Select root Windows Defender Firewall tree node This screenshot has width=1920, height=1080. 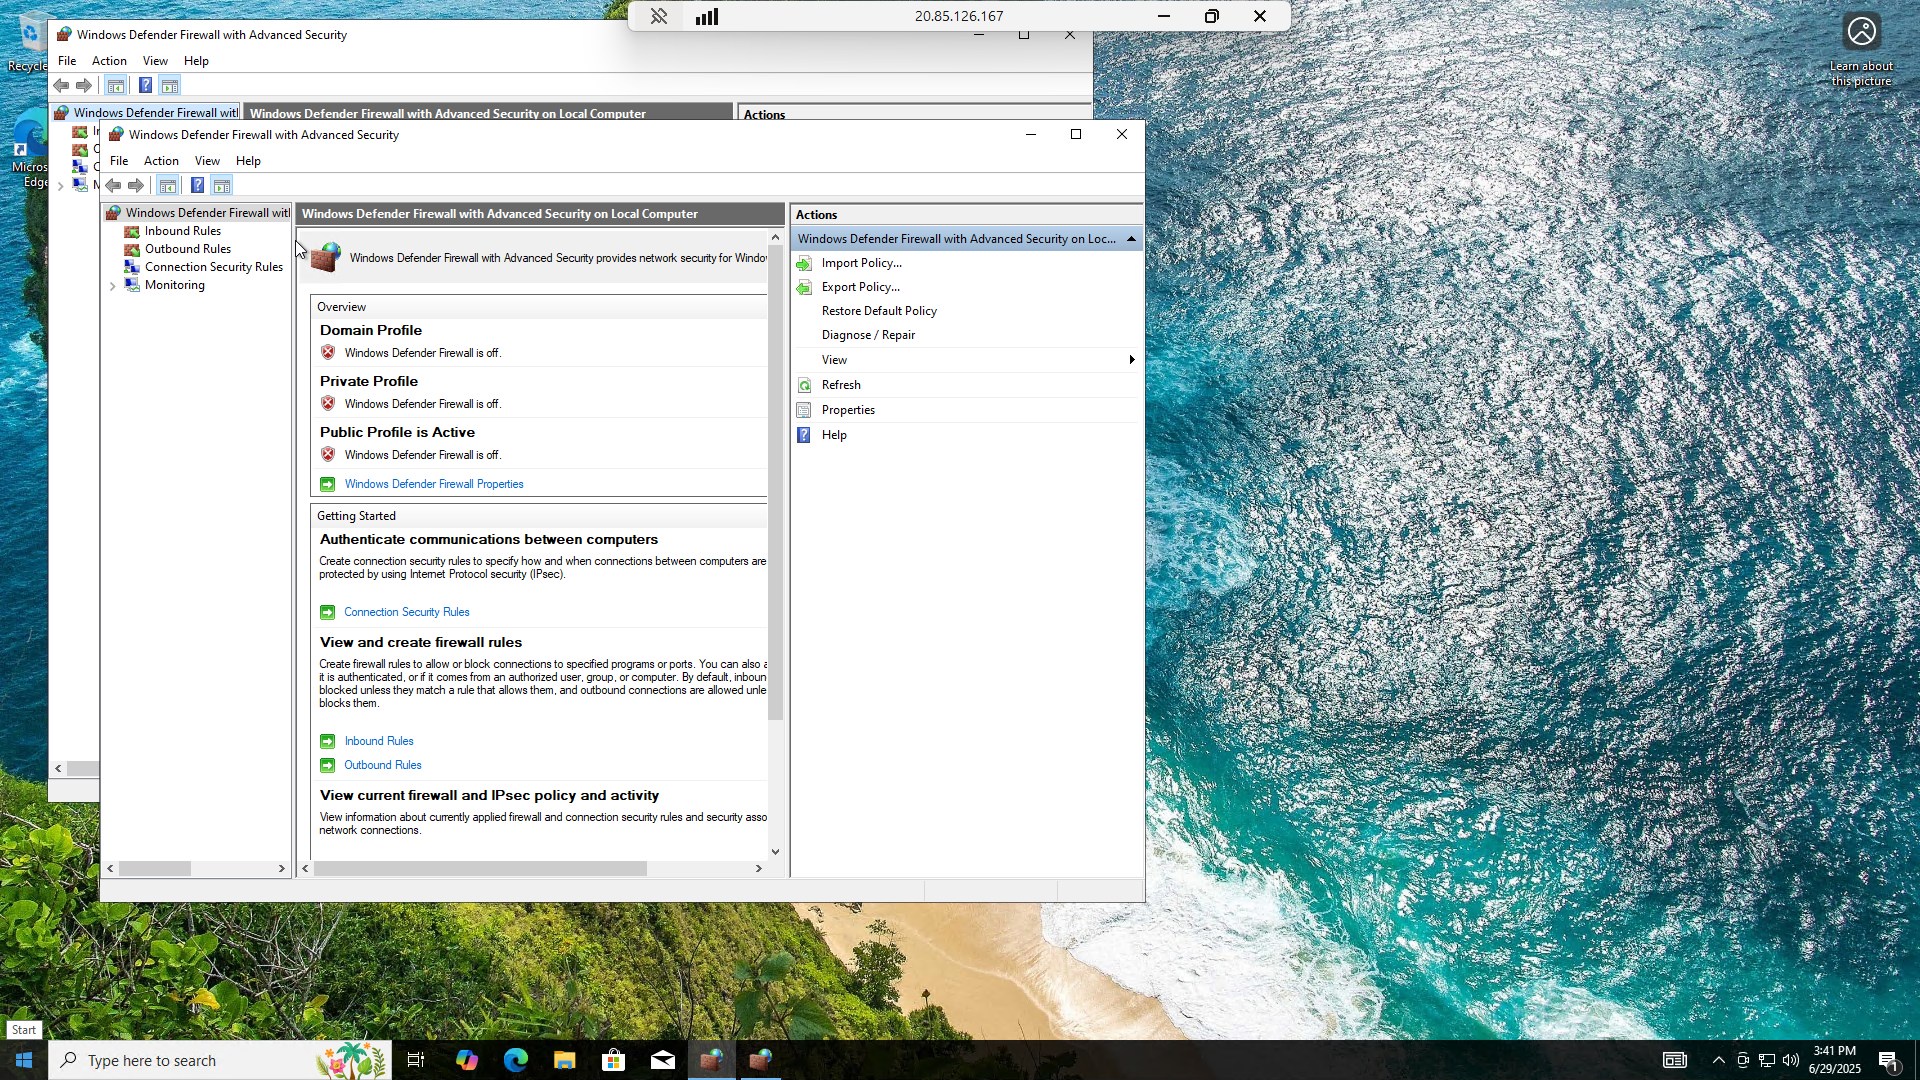point(207,213)
